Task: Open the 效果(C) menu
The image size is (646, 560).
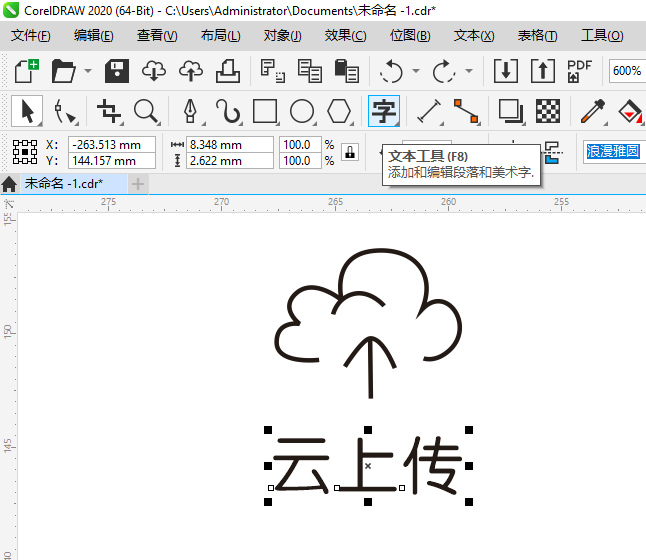Action: (x=345, y=35)
